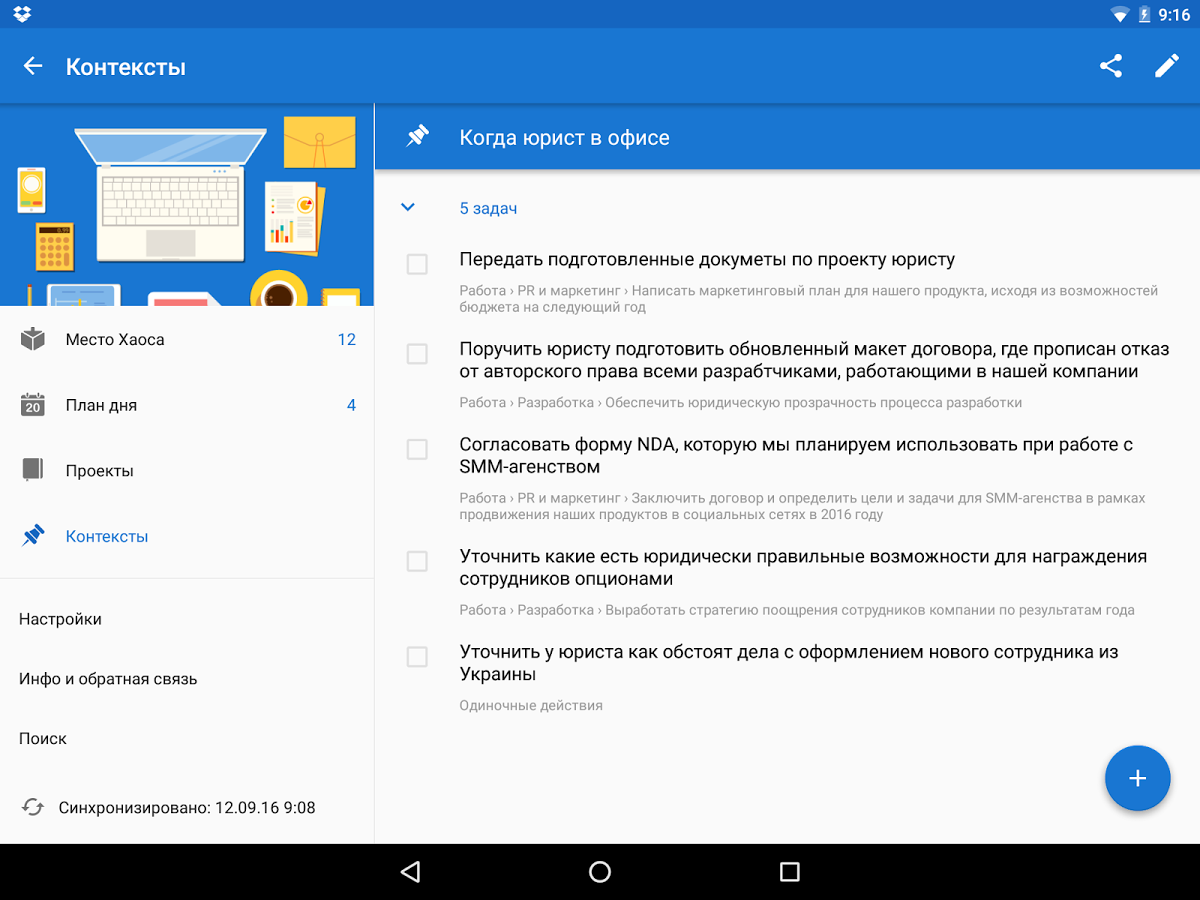Open Инфо и обратная связь
1200x900 pixels.
coord(187,679)
